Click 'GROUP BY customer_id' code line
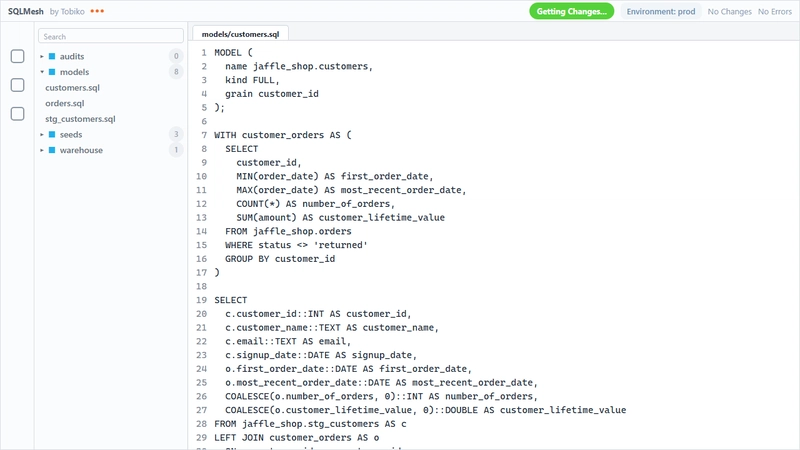 (280, 259)
